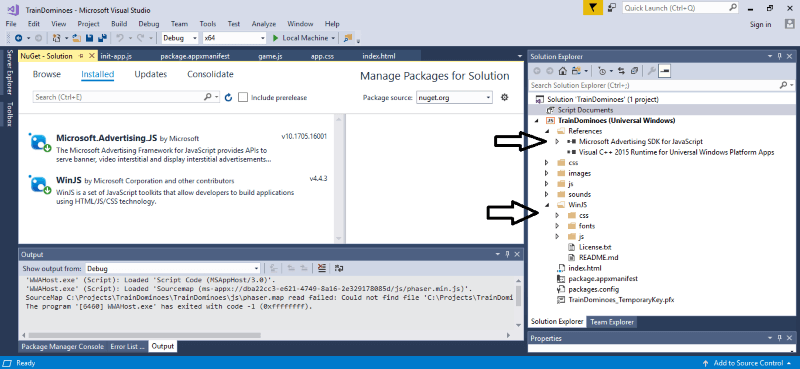Click the Properties wrench icon in Solution Explorer
800x369 pixels.
point(651,71)
